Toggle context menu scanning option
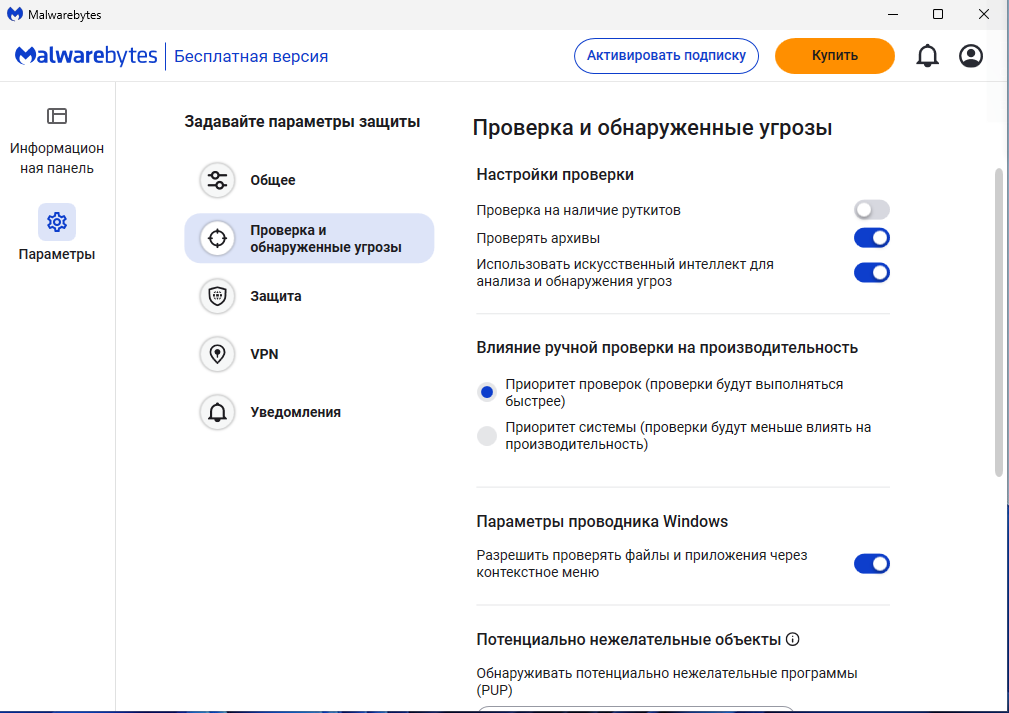The image size is (1009, 713). (x=871, y=564)
